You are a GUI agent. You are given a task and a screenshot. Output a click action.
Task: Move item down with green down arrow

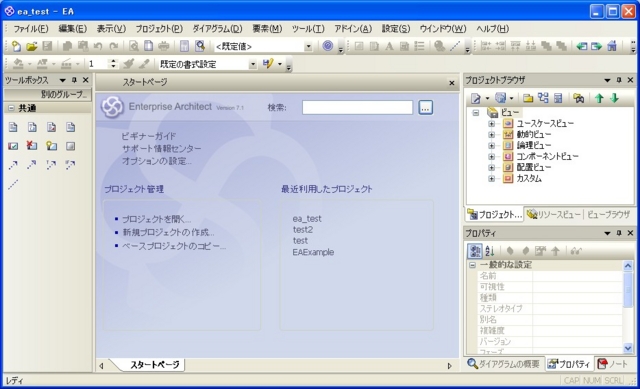pyautogui.click(x=614, y=98)
